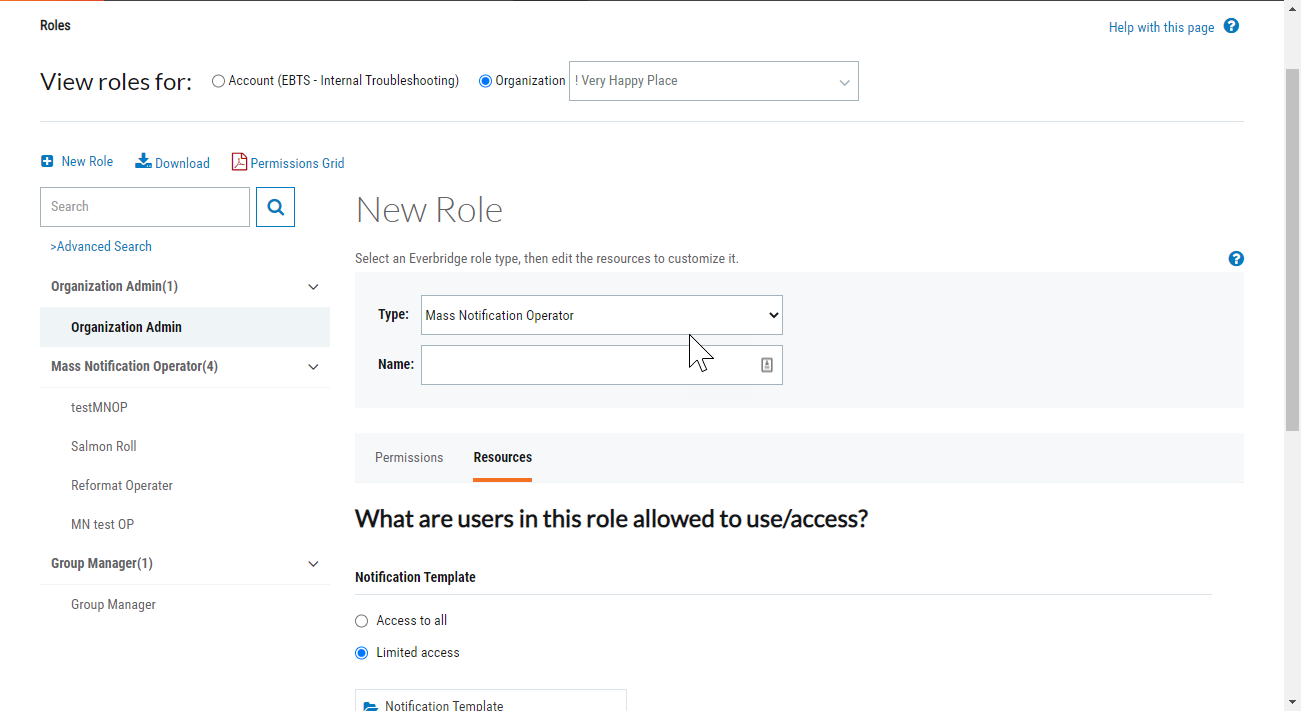Click the Mass Notification Operator(4) group header
Viewport: 1301px width, 711px height.
click(x=185, y=366)
